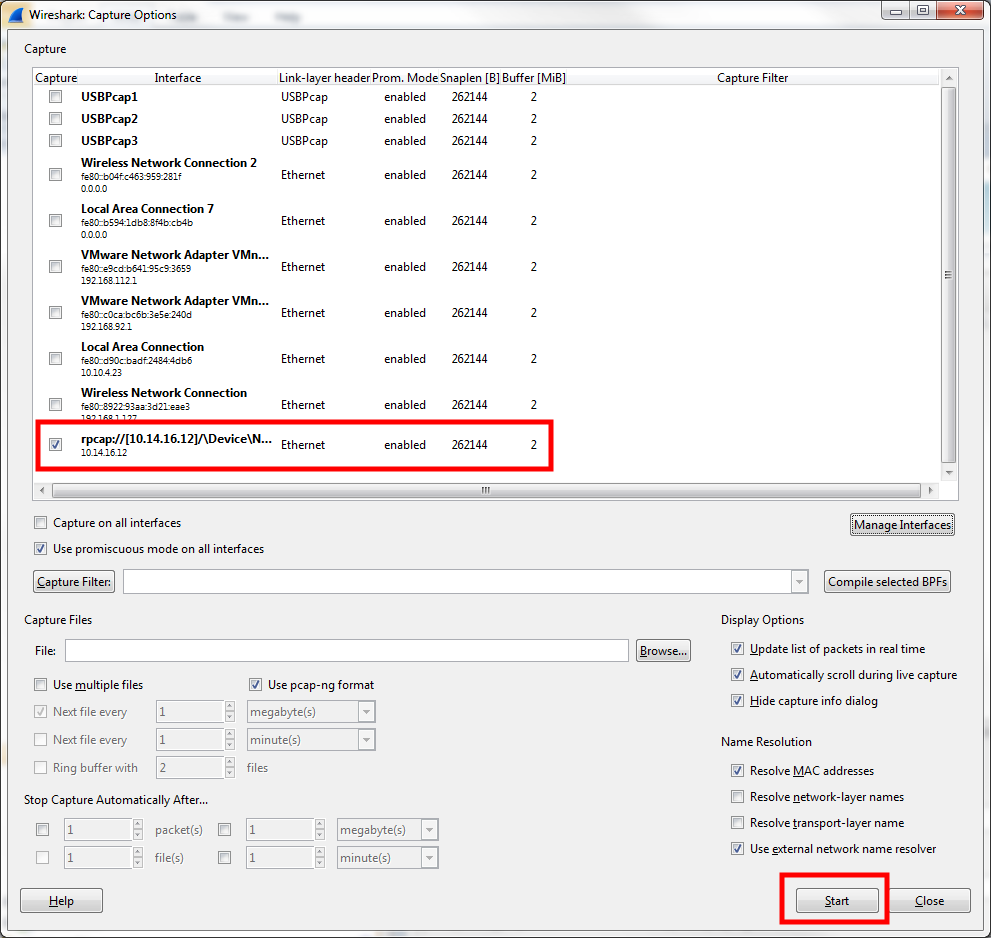
Task: Focus the capture File path field
Action: click(346, 650)
